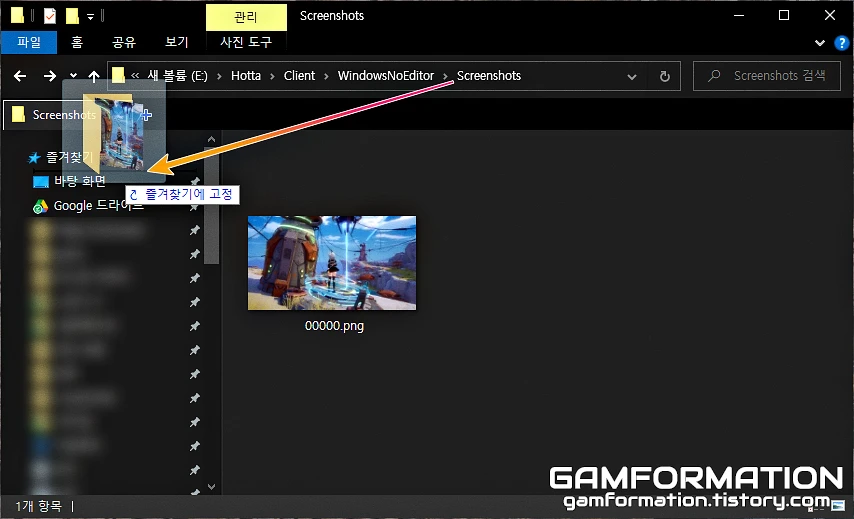Select the 사진 도구 ribbon tab
854x519 pixels.
click(x=246, y=42)
